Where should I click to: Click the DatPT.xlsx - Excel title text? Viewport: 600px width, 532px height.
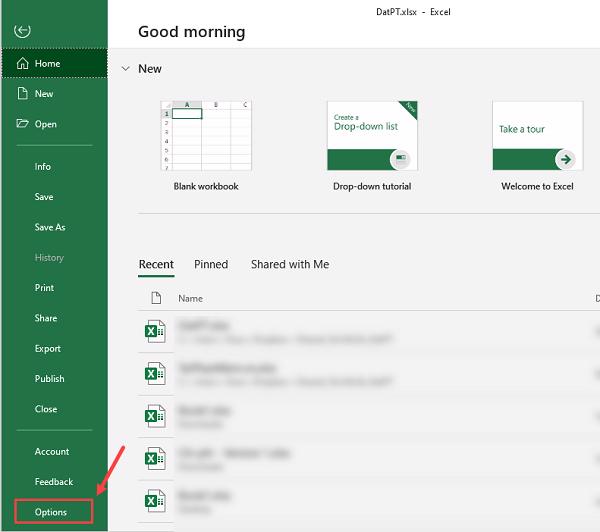click(x=413, y=12)
